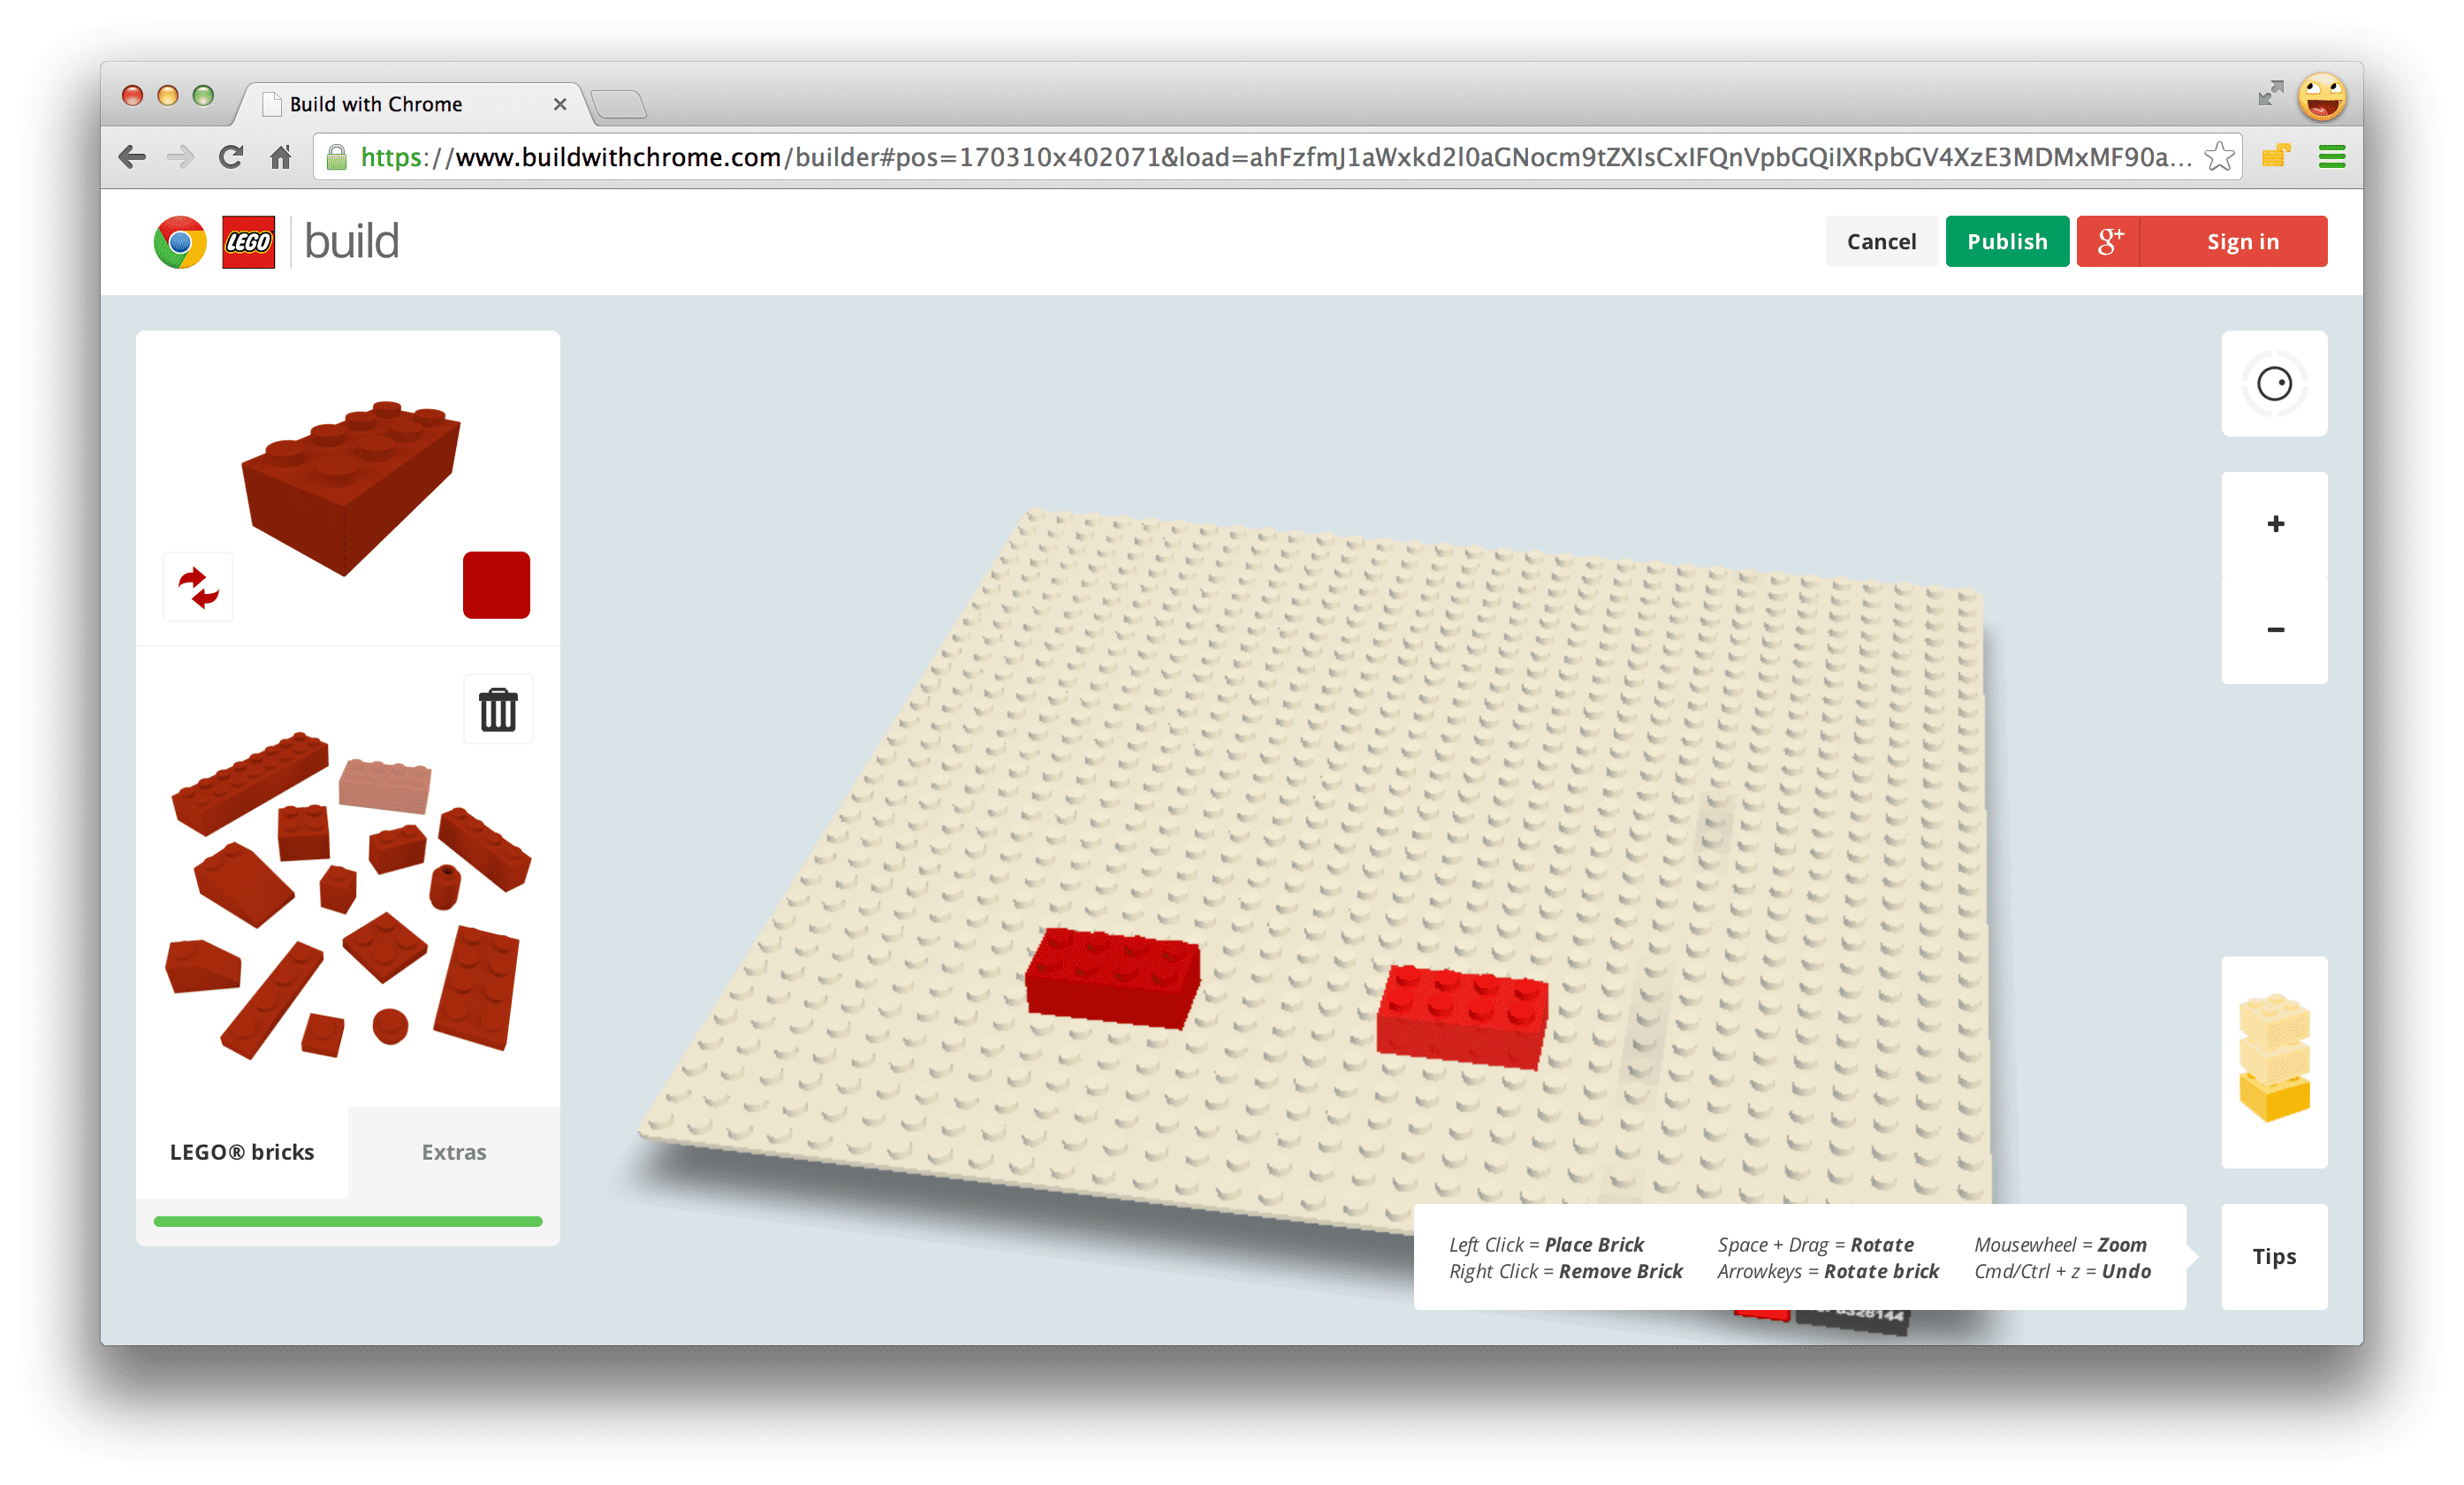Click the compass/reset view icon
Viewport: 2464px width, 1485px height.
2274,385
